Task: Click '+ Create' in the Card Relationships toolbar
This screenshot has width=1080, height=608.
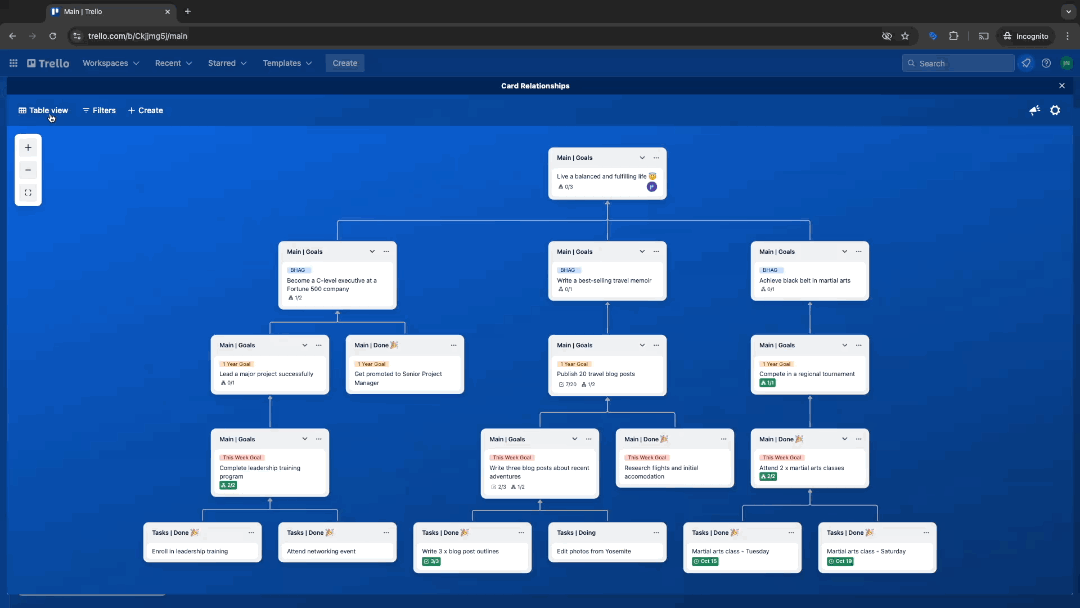Action: coord(145,110)
